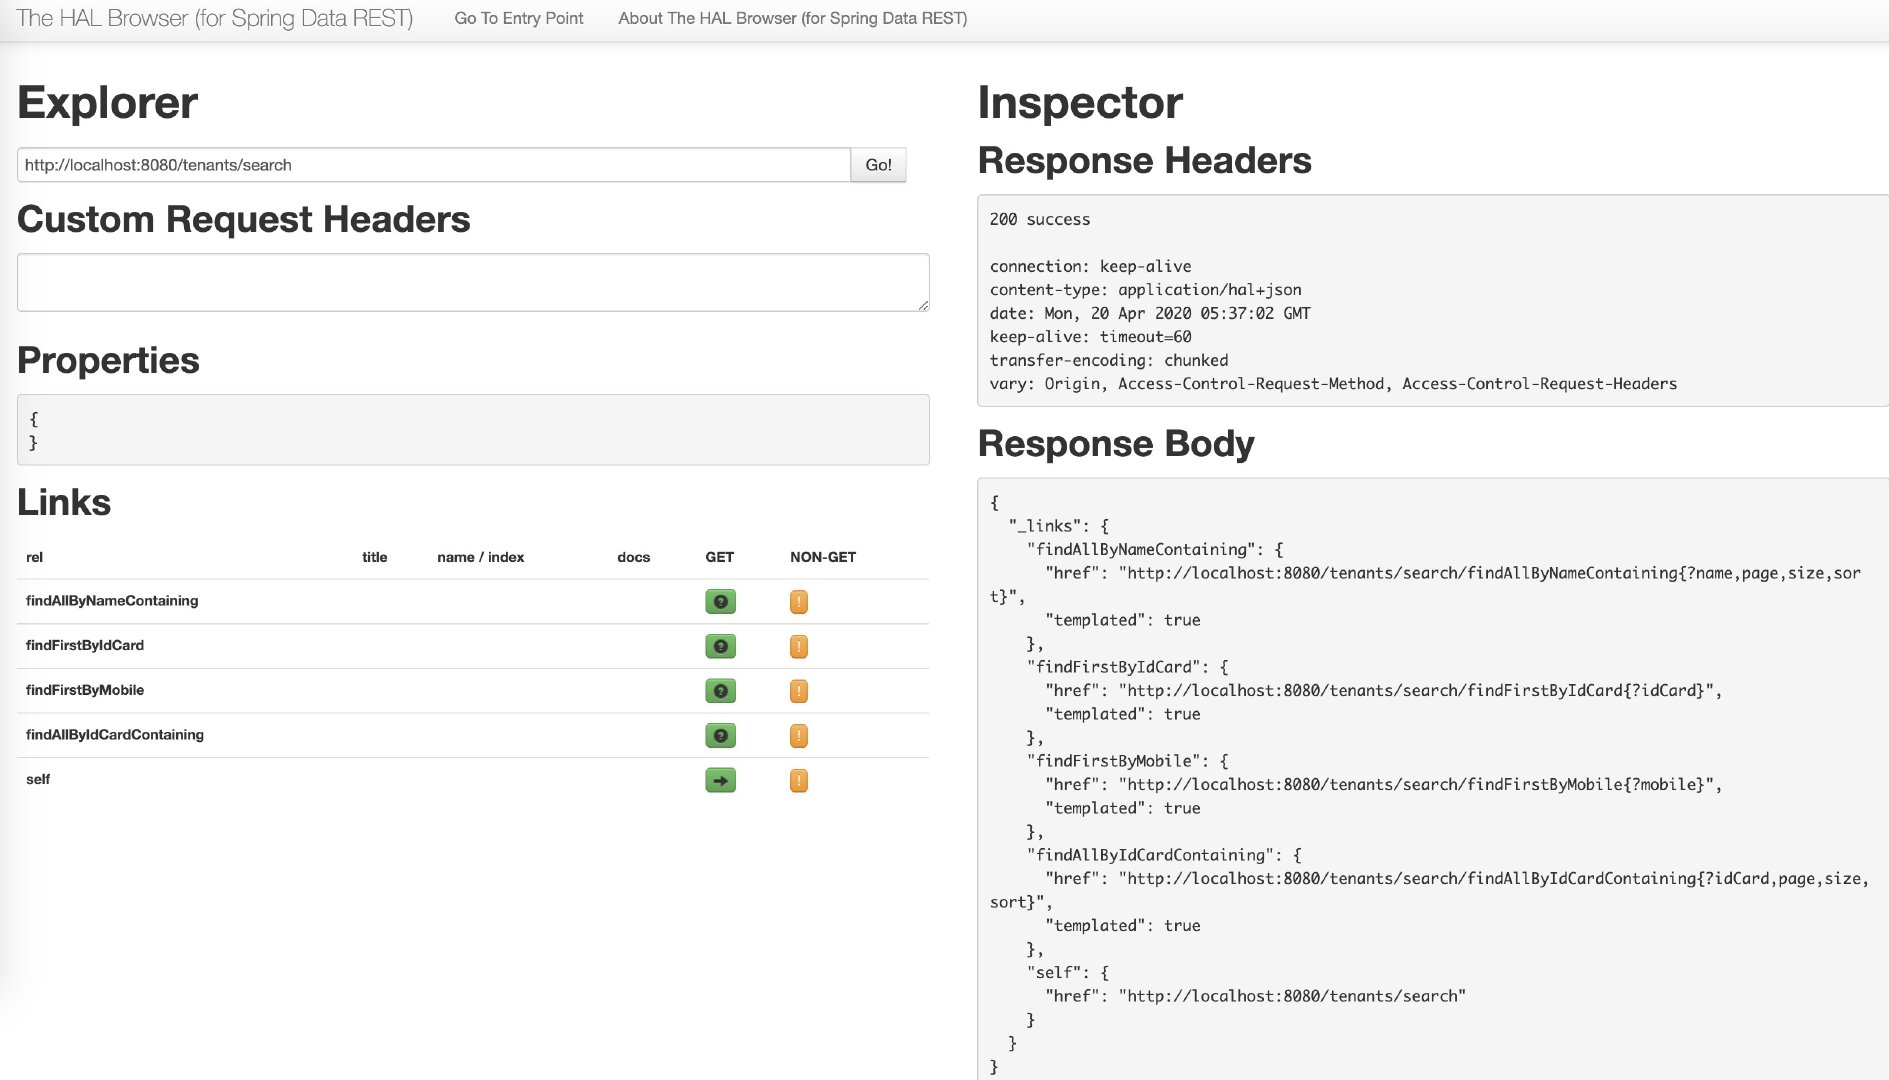Click the orange NON-GET icon for findAllByNameContaining

coord(798,601)
